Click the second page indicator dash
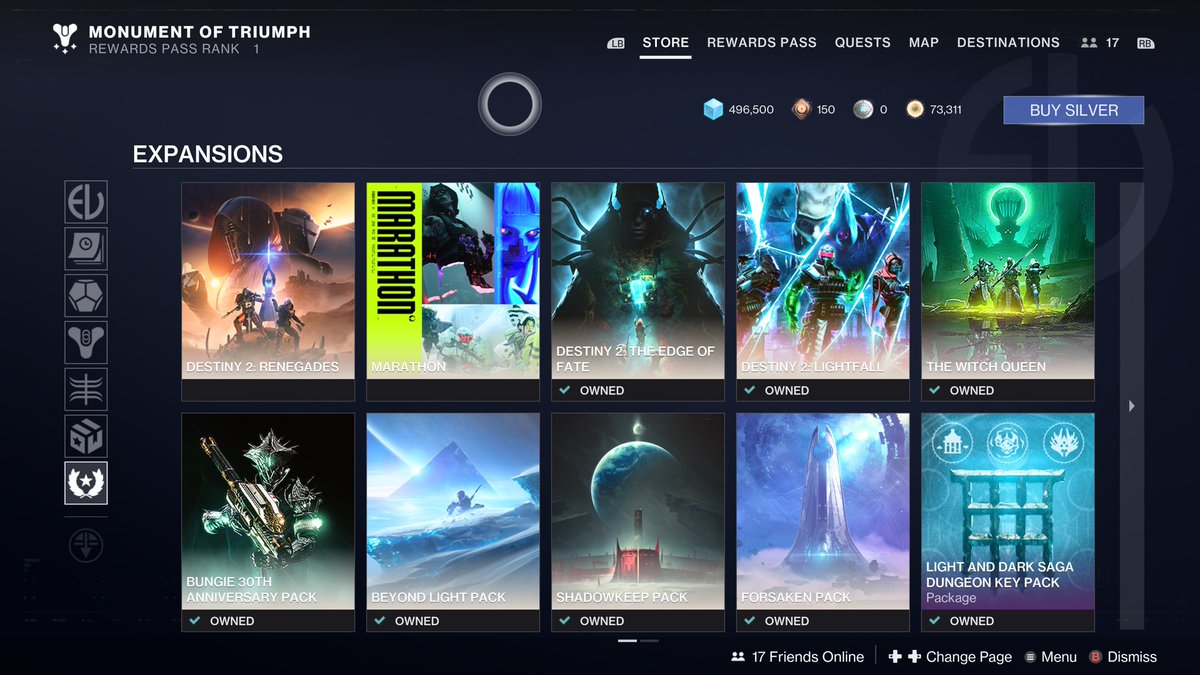This screenshot has height=675, width=1200. click(649, 640)
